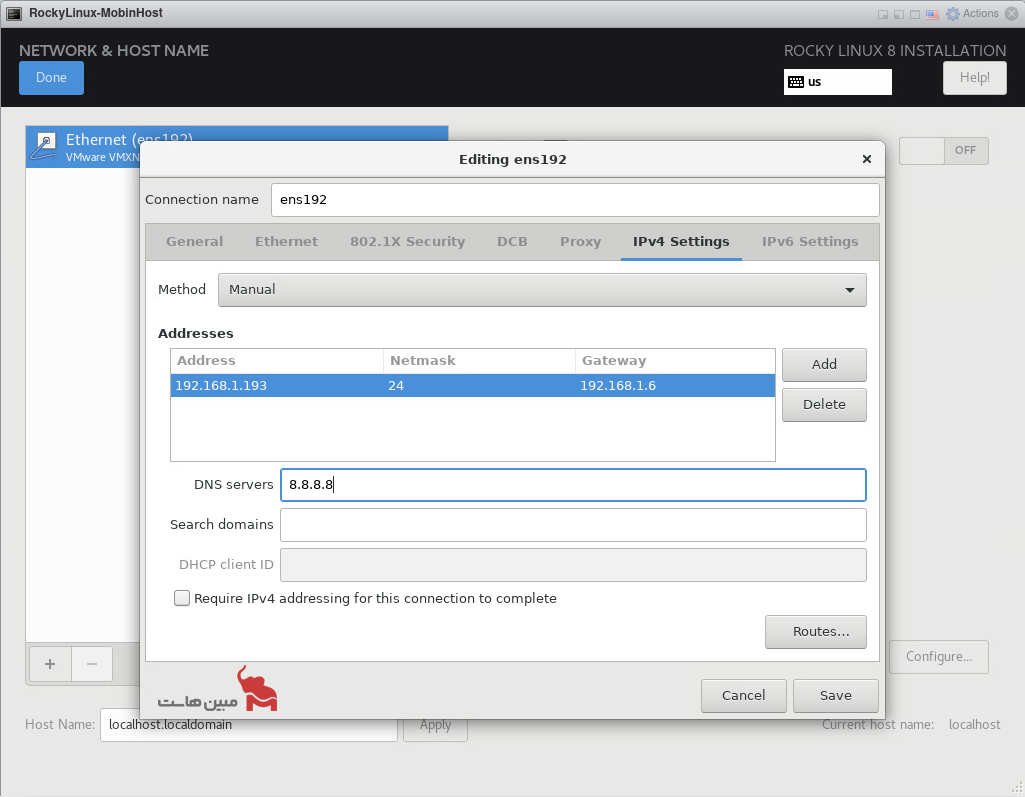Click the Ethernet network adapter icon
This screenshot has width=1025, height=797.
(44, 146)
